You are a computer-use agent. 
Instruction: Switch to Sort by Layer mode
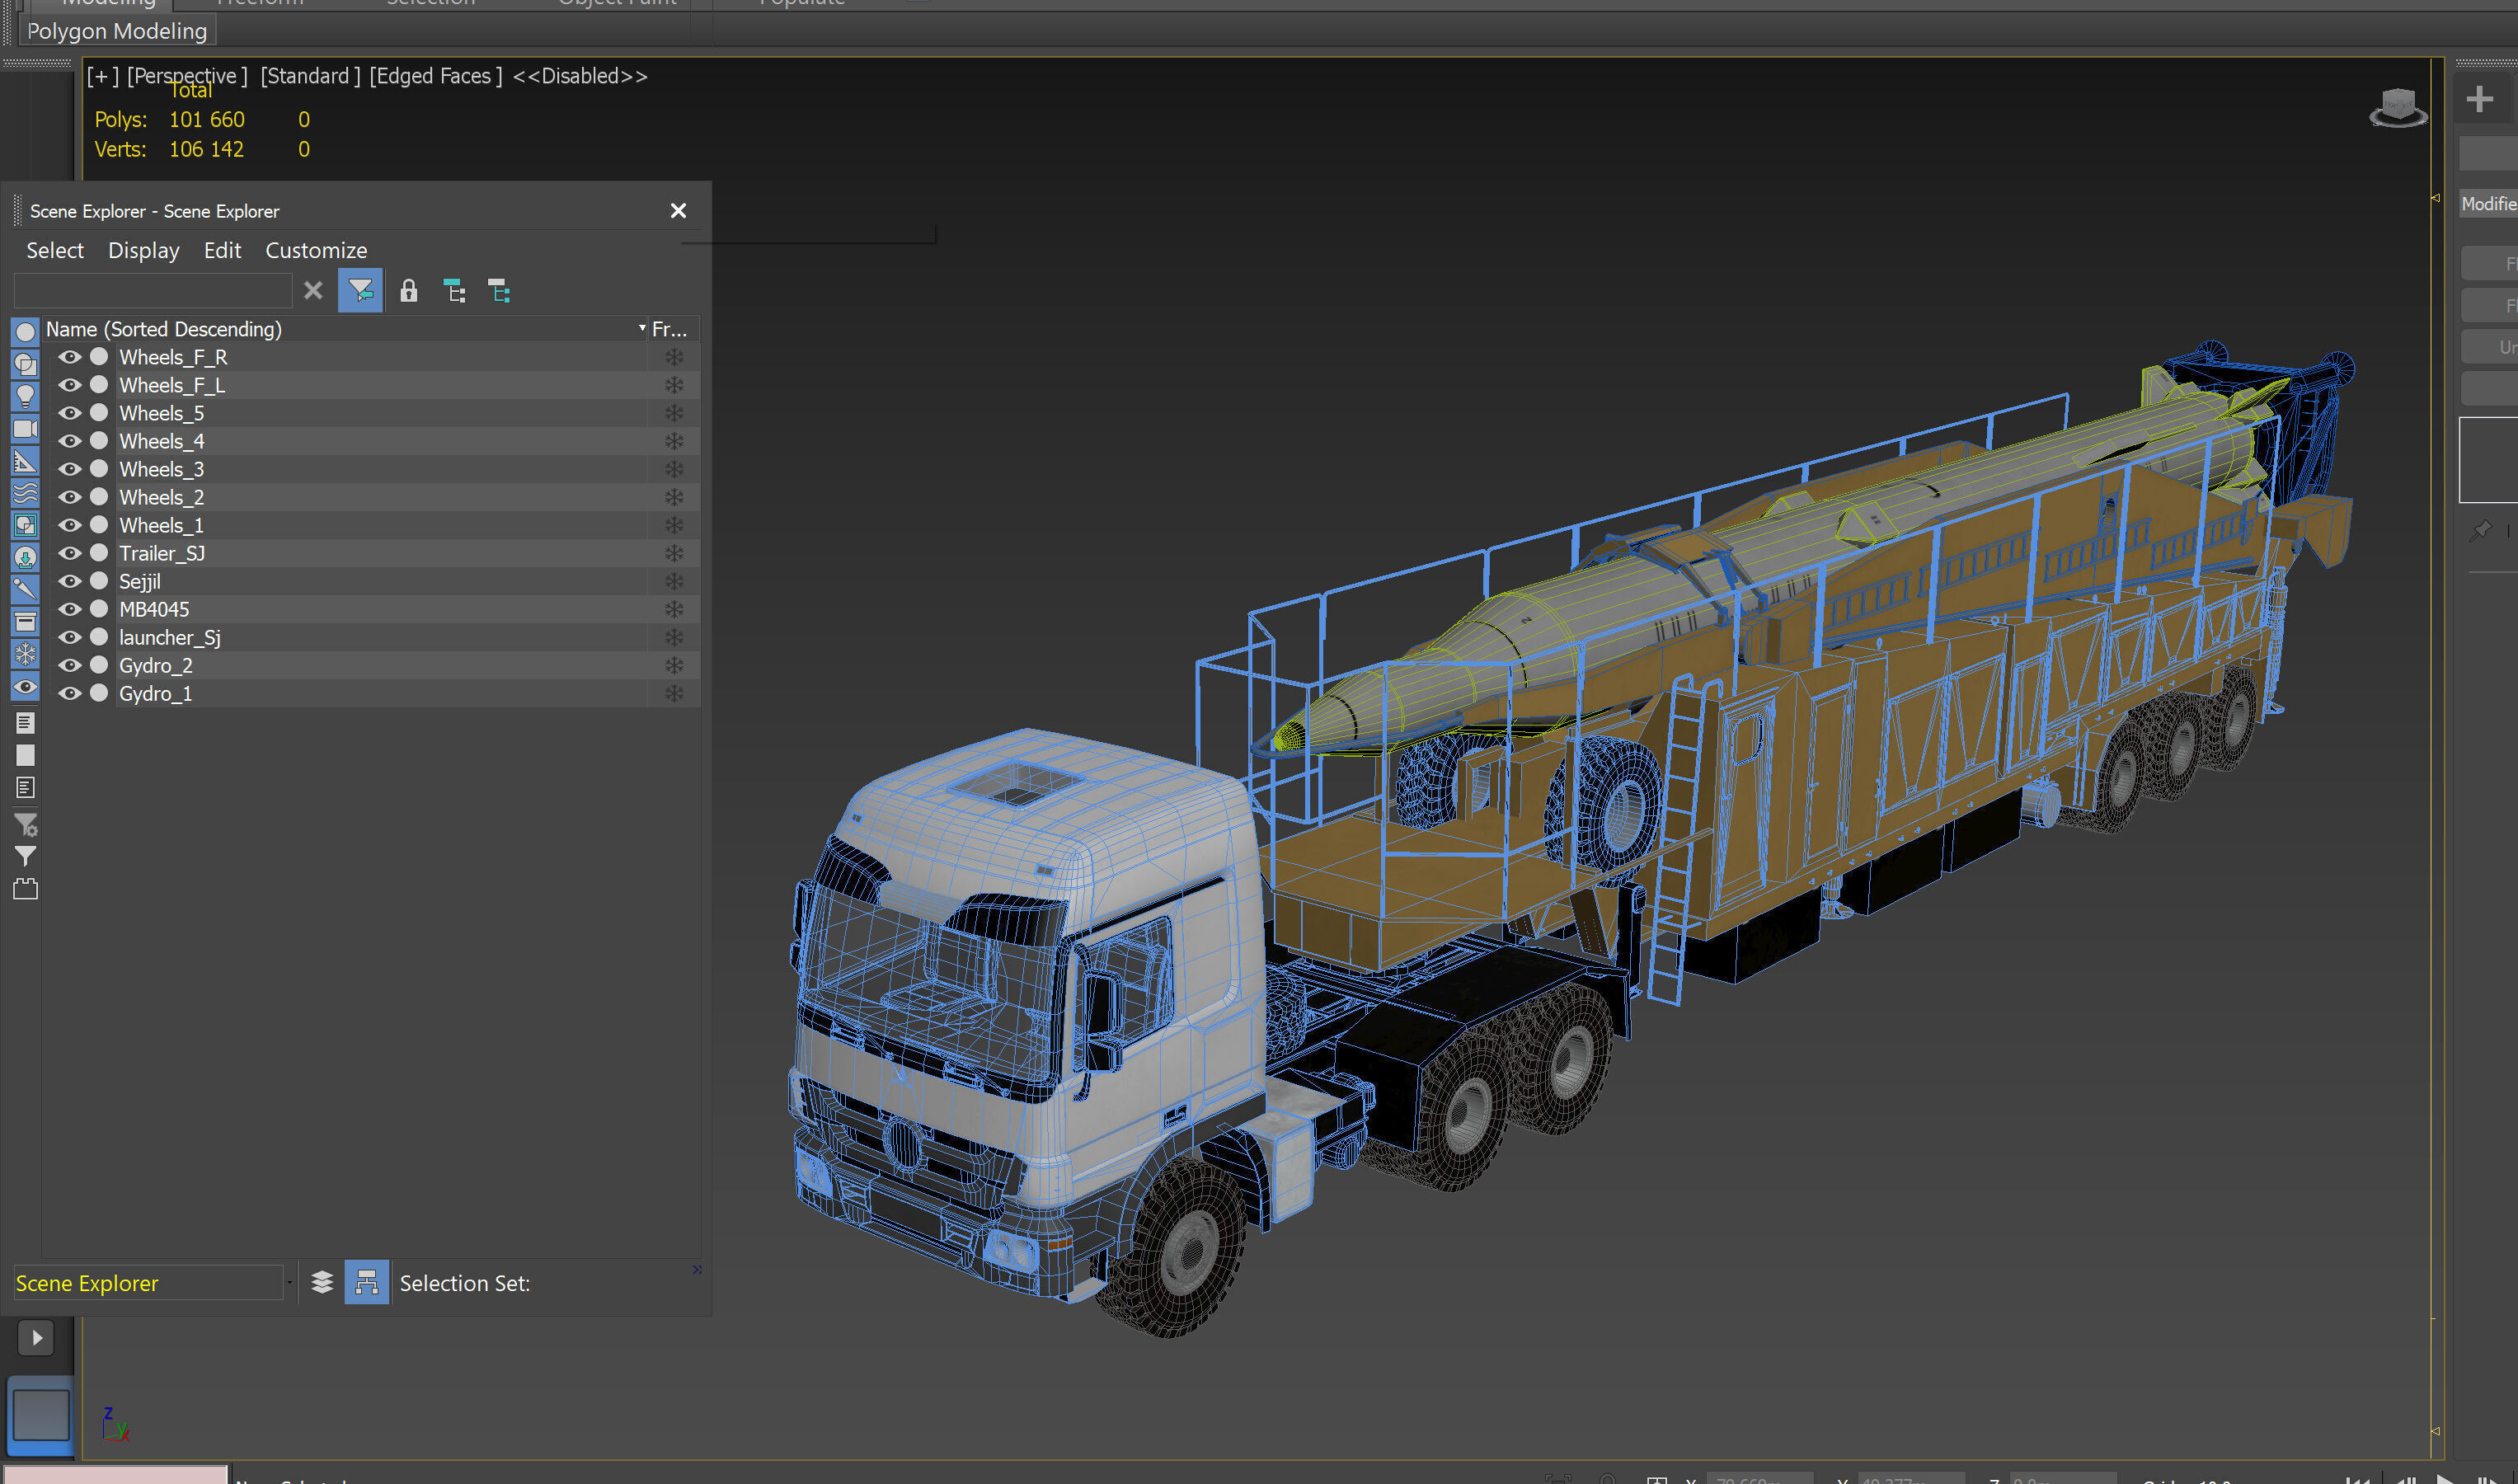(322, 1282)
